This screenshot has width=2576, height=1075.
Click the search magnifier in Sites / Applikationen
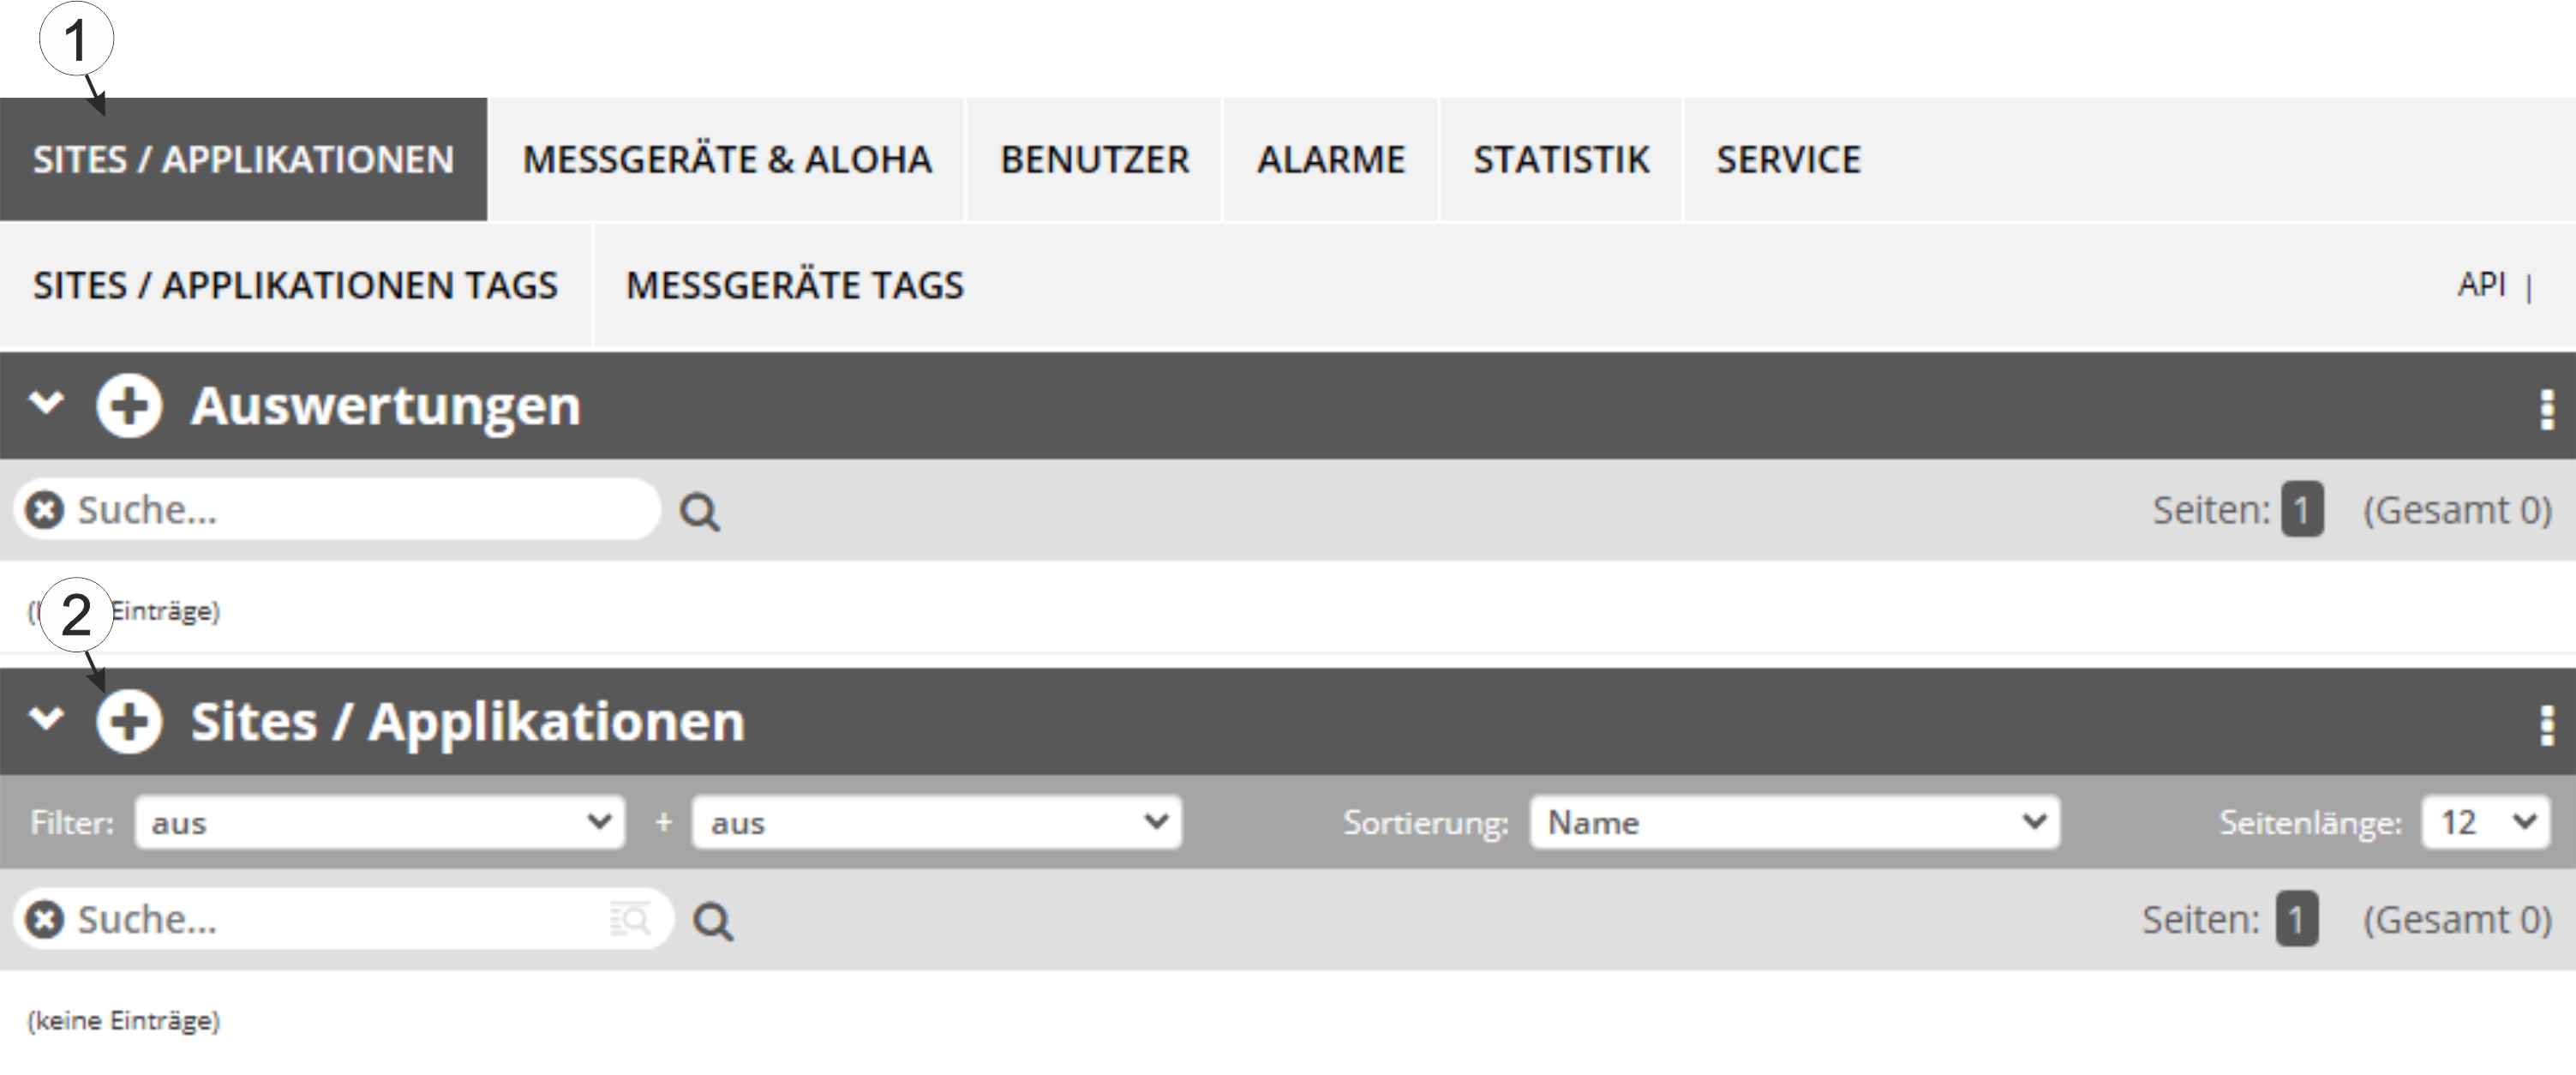tap(713, 921)
